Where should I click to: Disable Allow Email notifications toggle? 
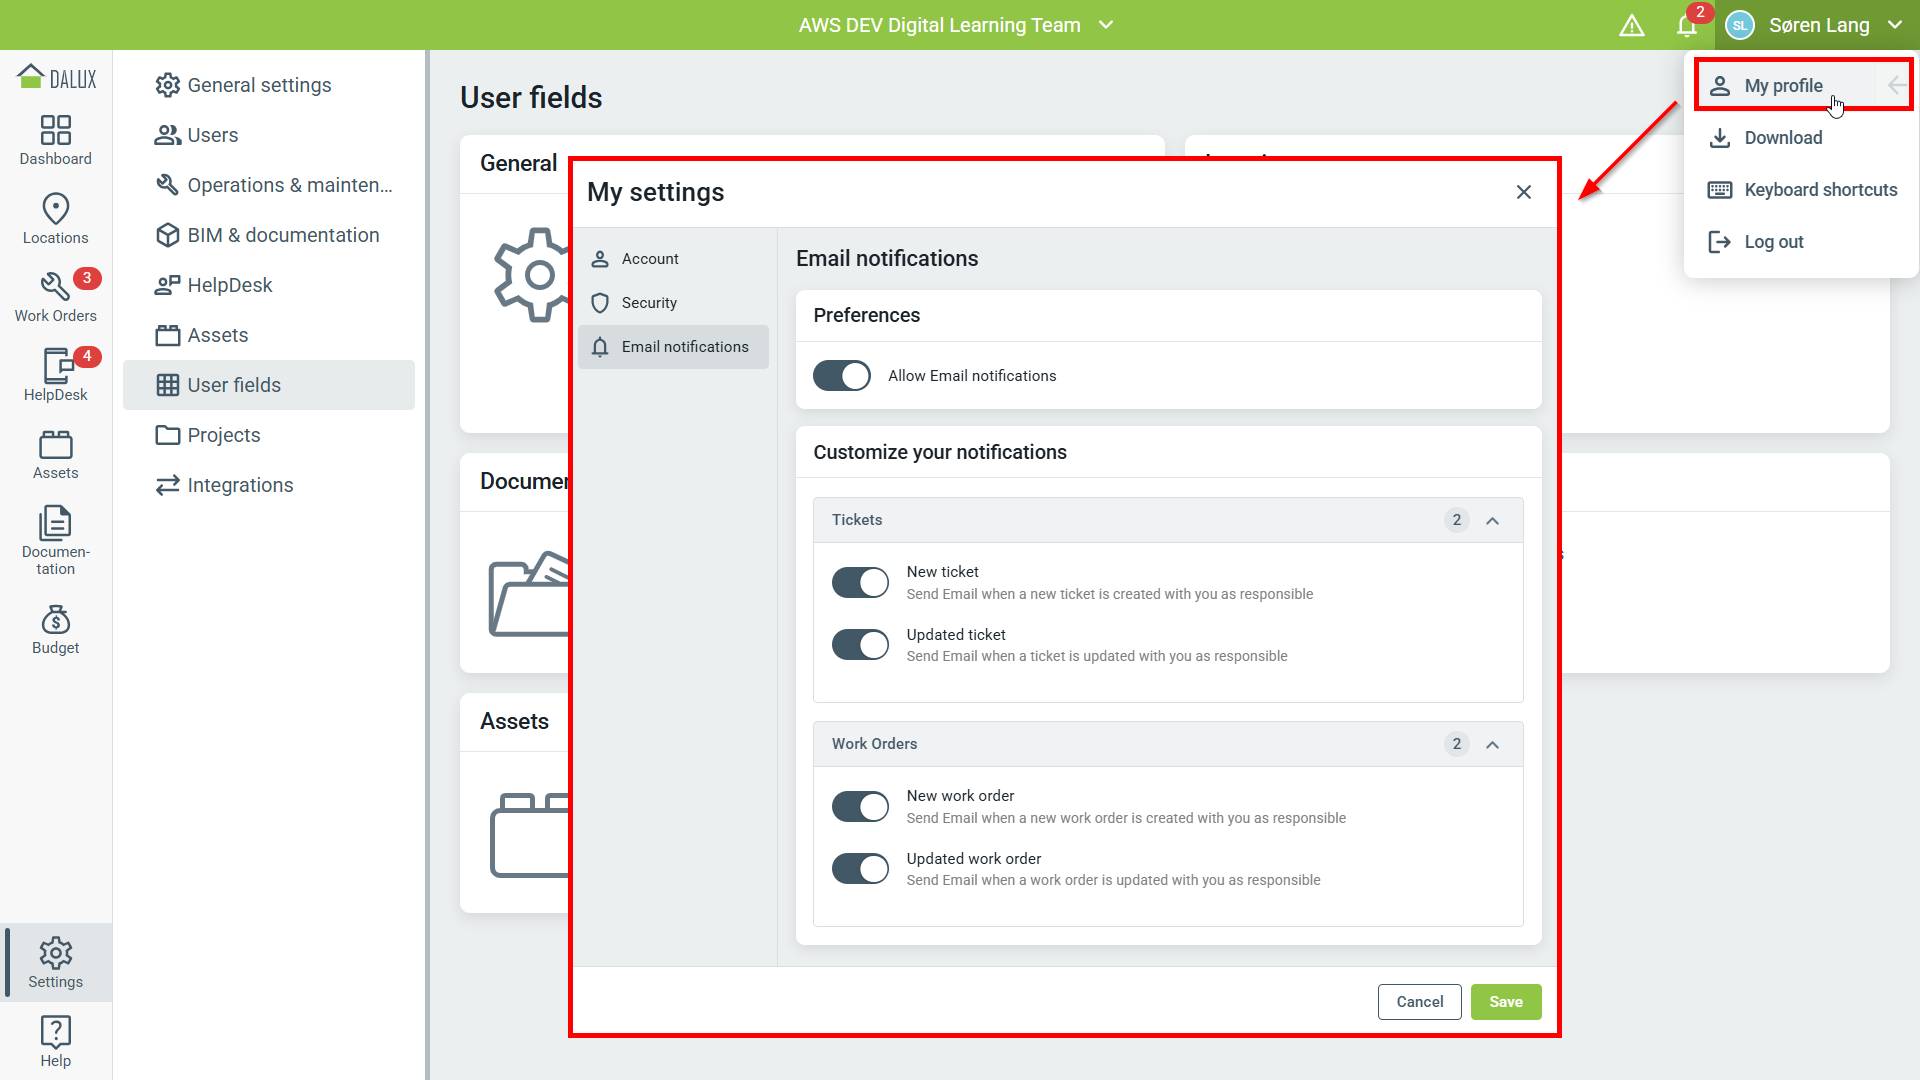pos(841,376)
